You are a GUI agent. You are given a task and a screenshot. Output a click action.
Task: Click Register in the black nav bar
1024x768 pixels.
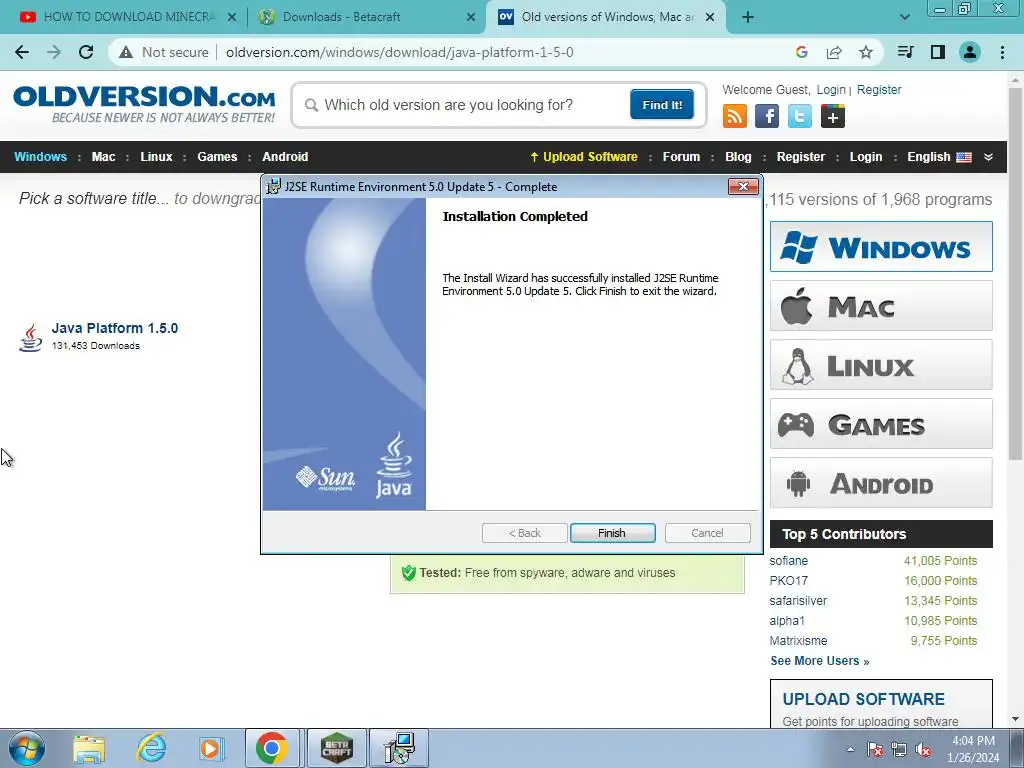click(801, 157)
